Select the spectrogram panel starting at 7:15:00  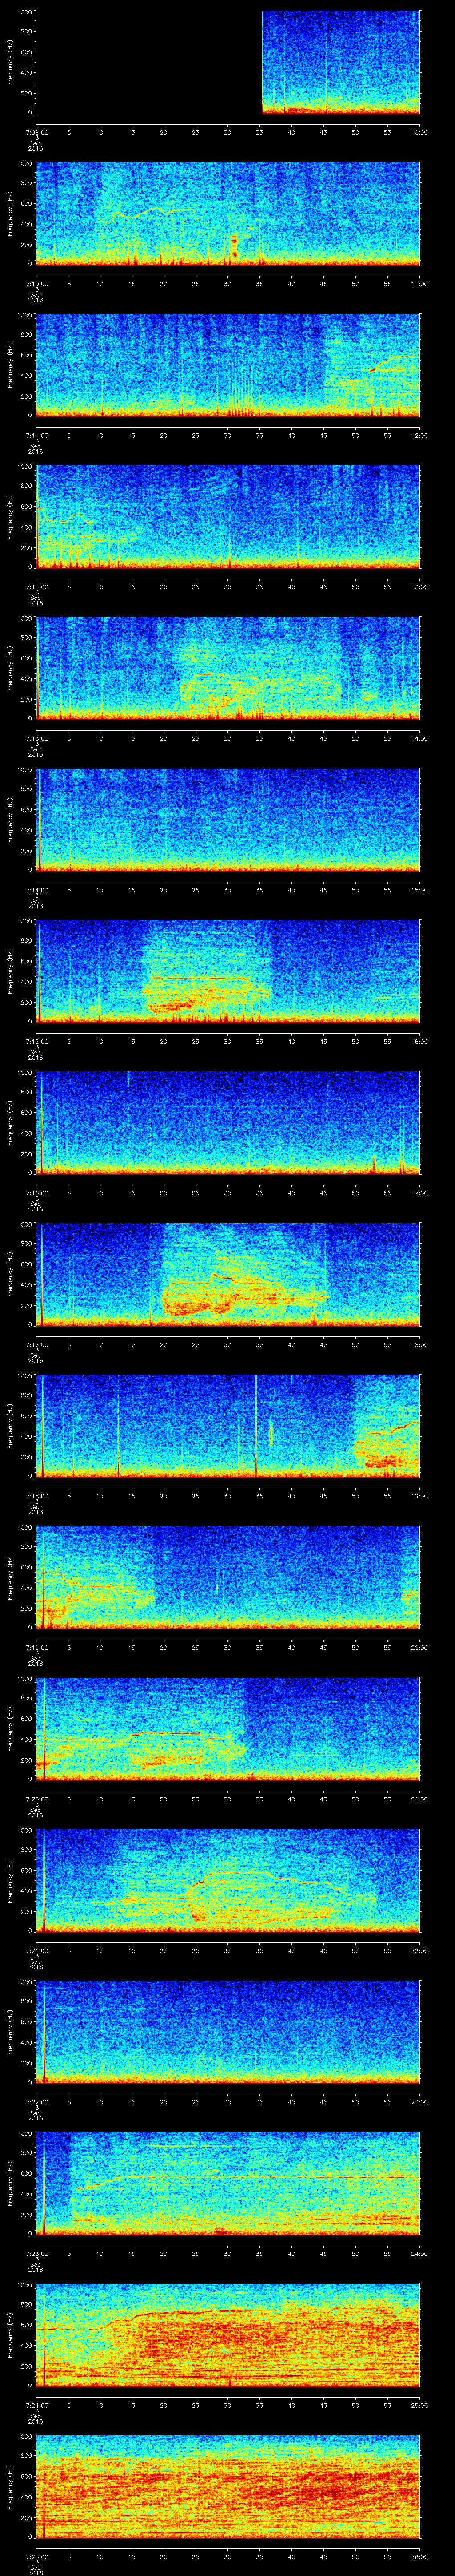point(228,971)
